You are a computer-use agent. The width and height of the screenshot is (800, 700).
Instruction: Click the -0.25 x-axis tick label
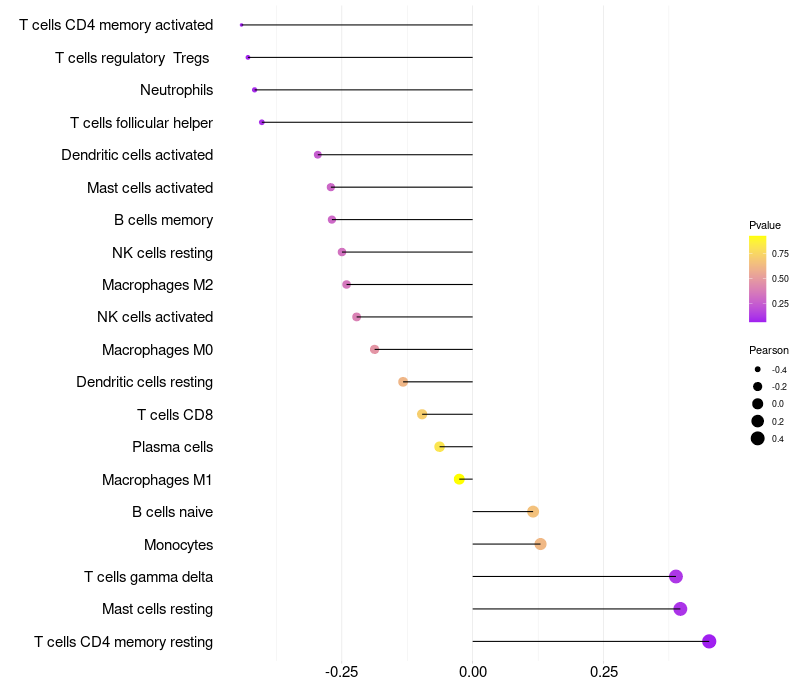tap(341, 672)
